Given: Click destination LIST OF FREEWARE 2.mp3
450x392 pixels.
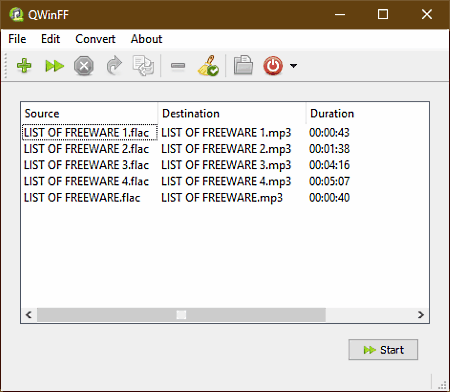Looking at the screenshot, I should click(x=226, y=149).
